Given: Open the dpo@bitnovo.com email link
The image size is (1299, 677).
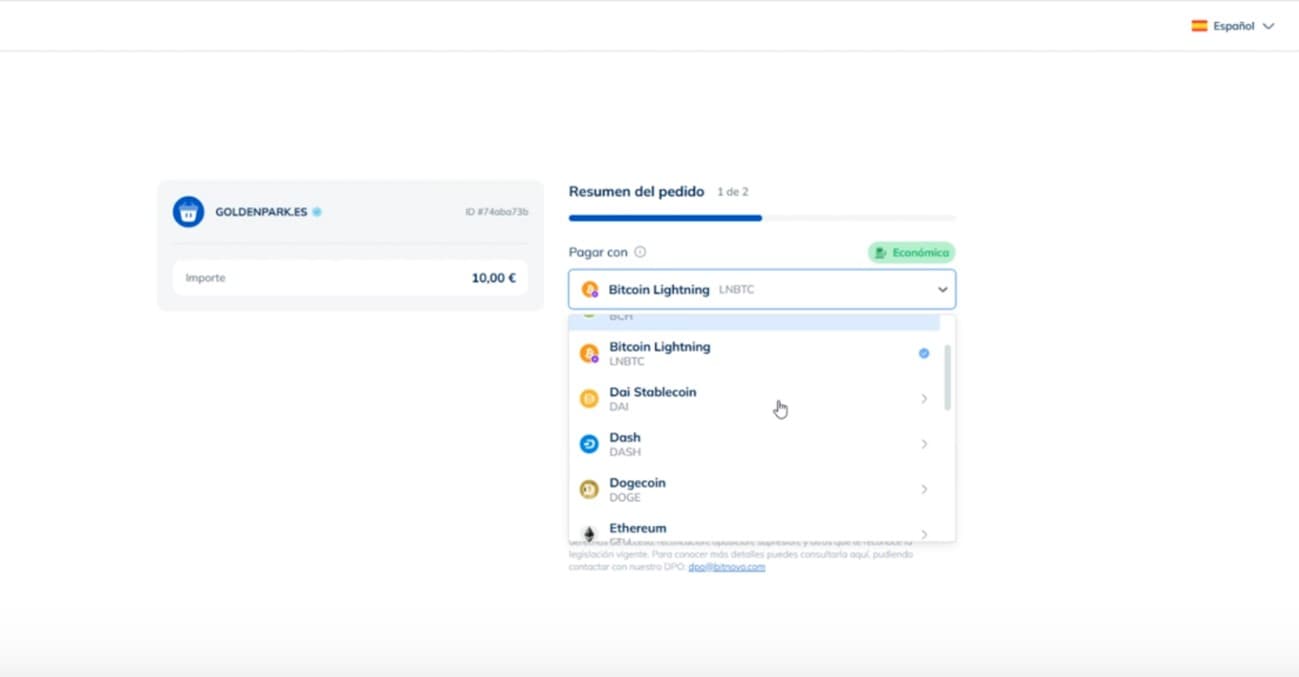Looking at the screenshot, I should coord(727,567).
